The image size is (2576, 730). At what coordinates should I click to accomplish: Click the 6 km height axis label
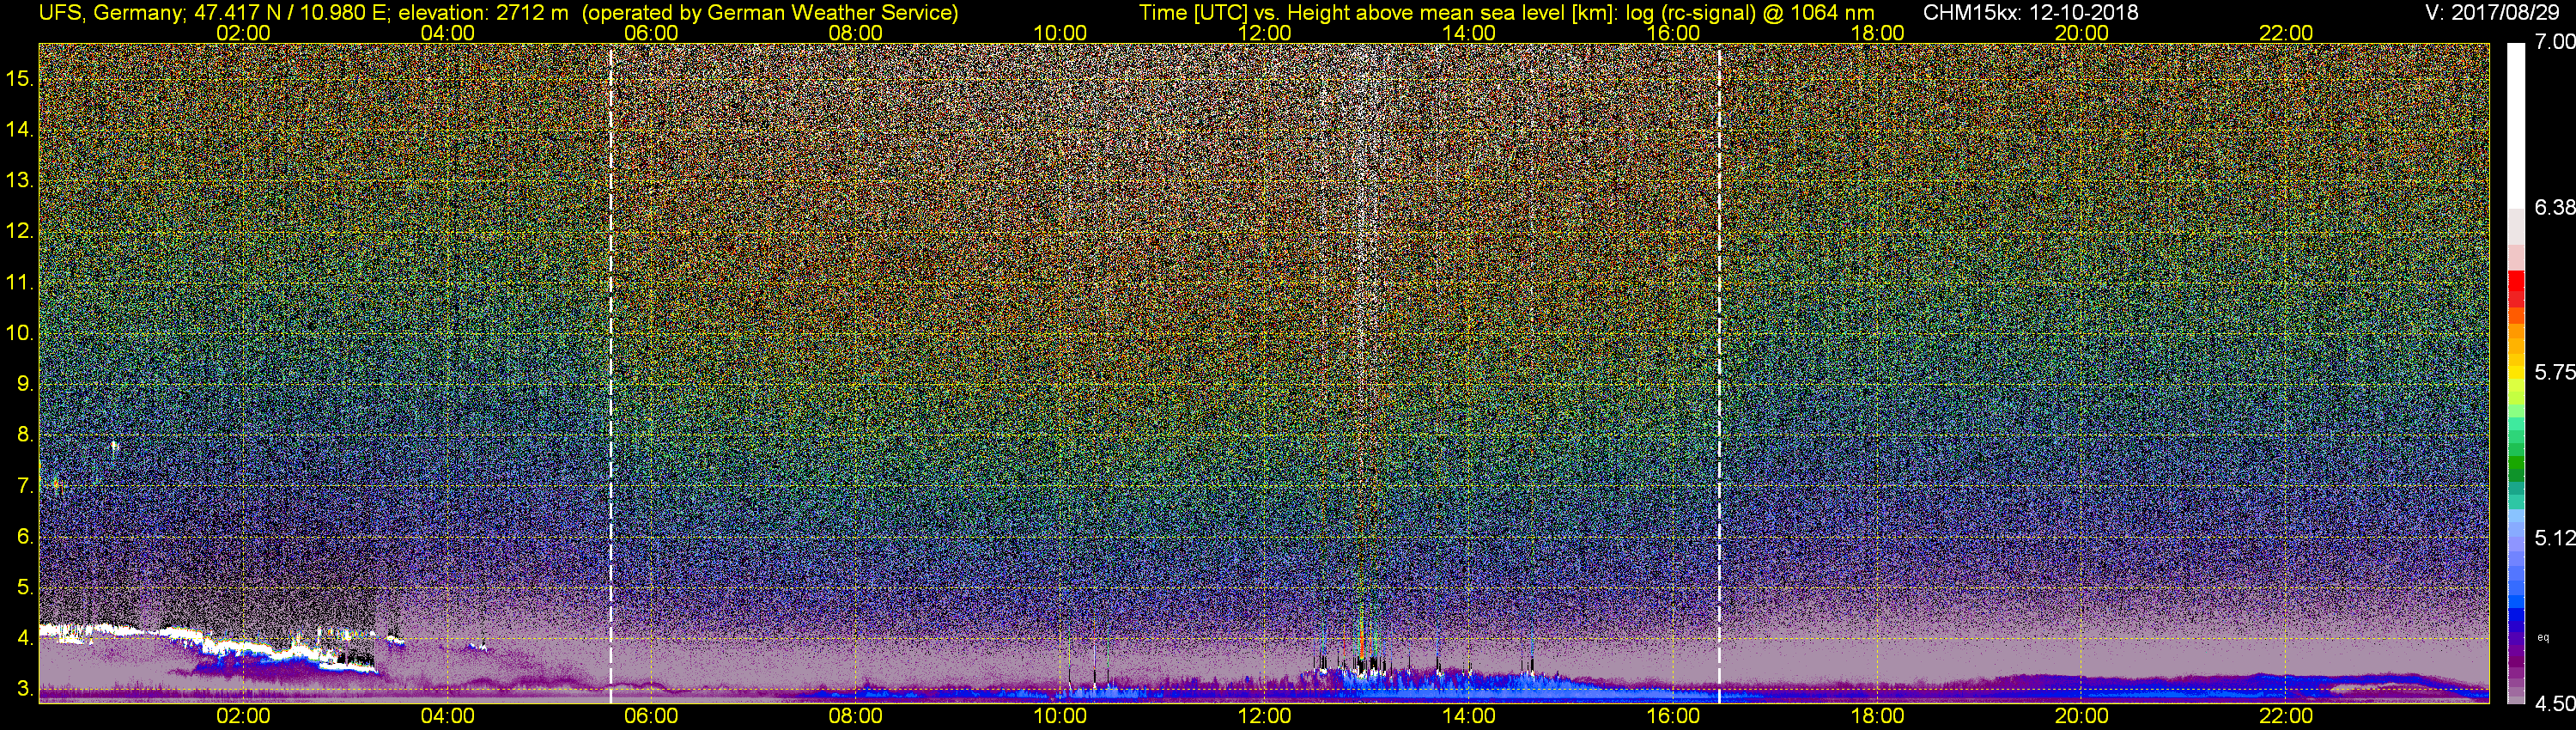pyautogui.click(x=25, y=537)
